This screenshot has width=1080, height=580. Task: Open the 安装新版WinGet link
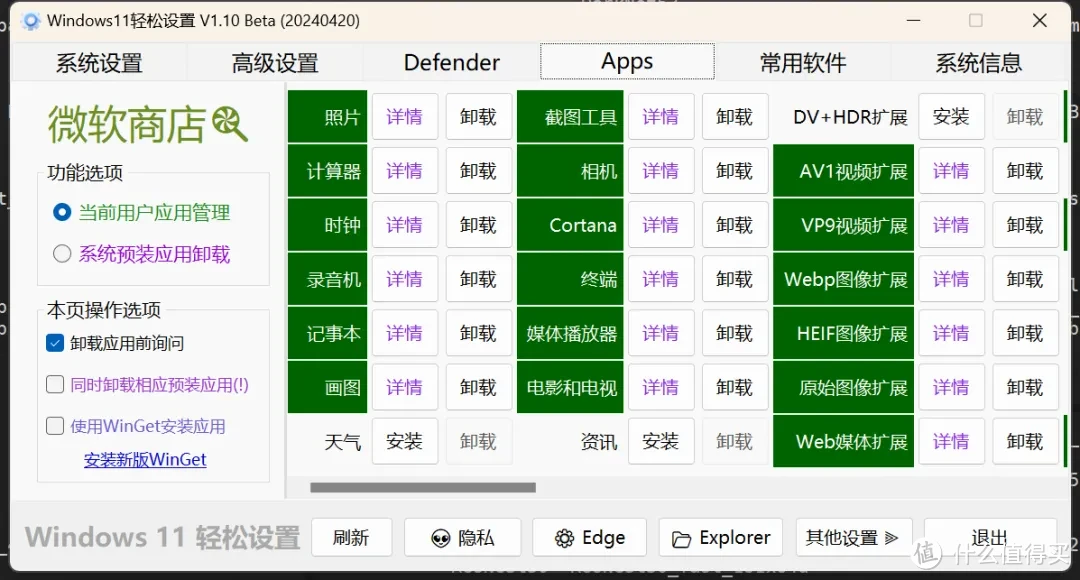[x=145, y=459]
